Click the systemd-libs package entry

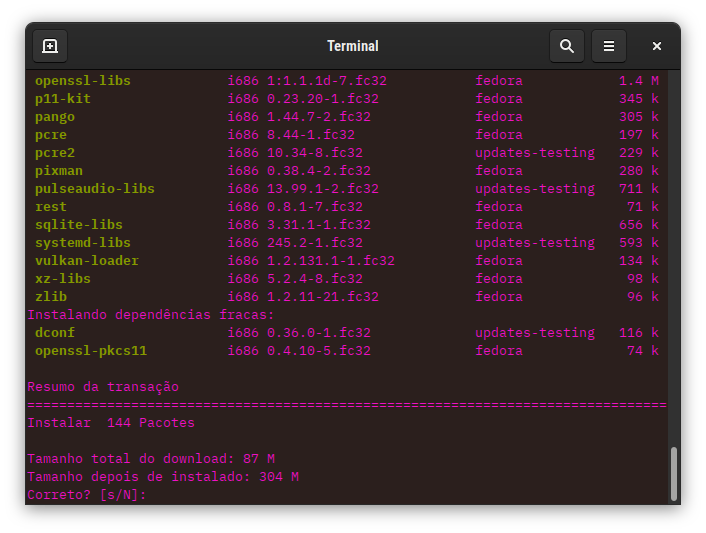click(83, 243)
